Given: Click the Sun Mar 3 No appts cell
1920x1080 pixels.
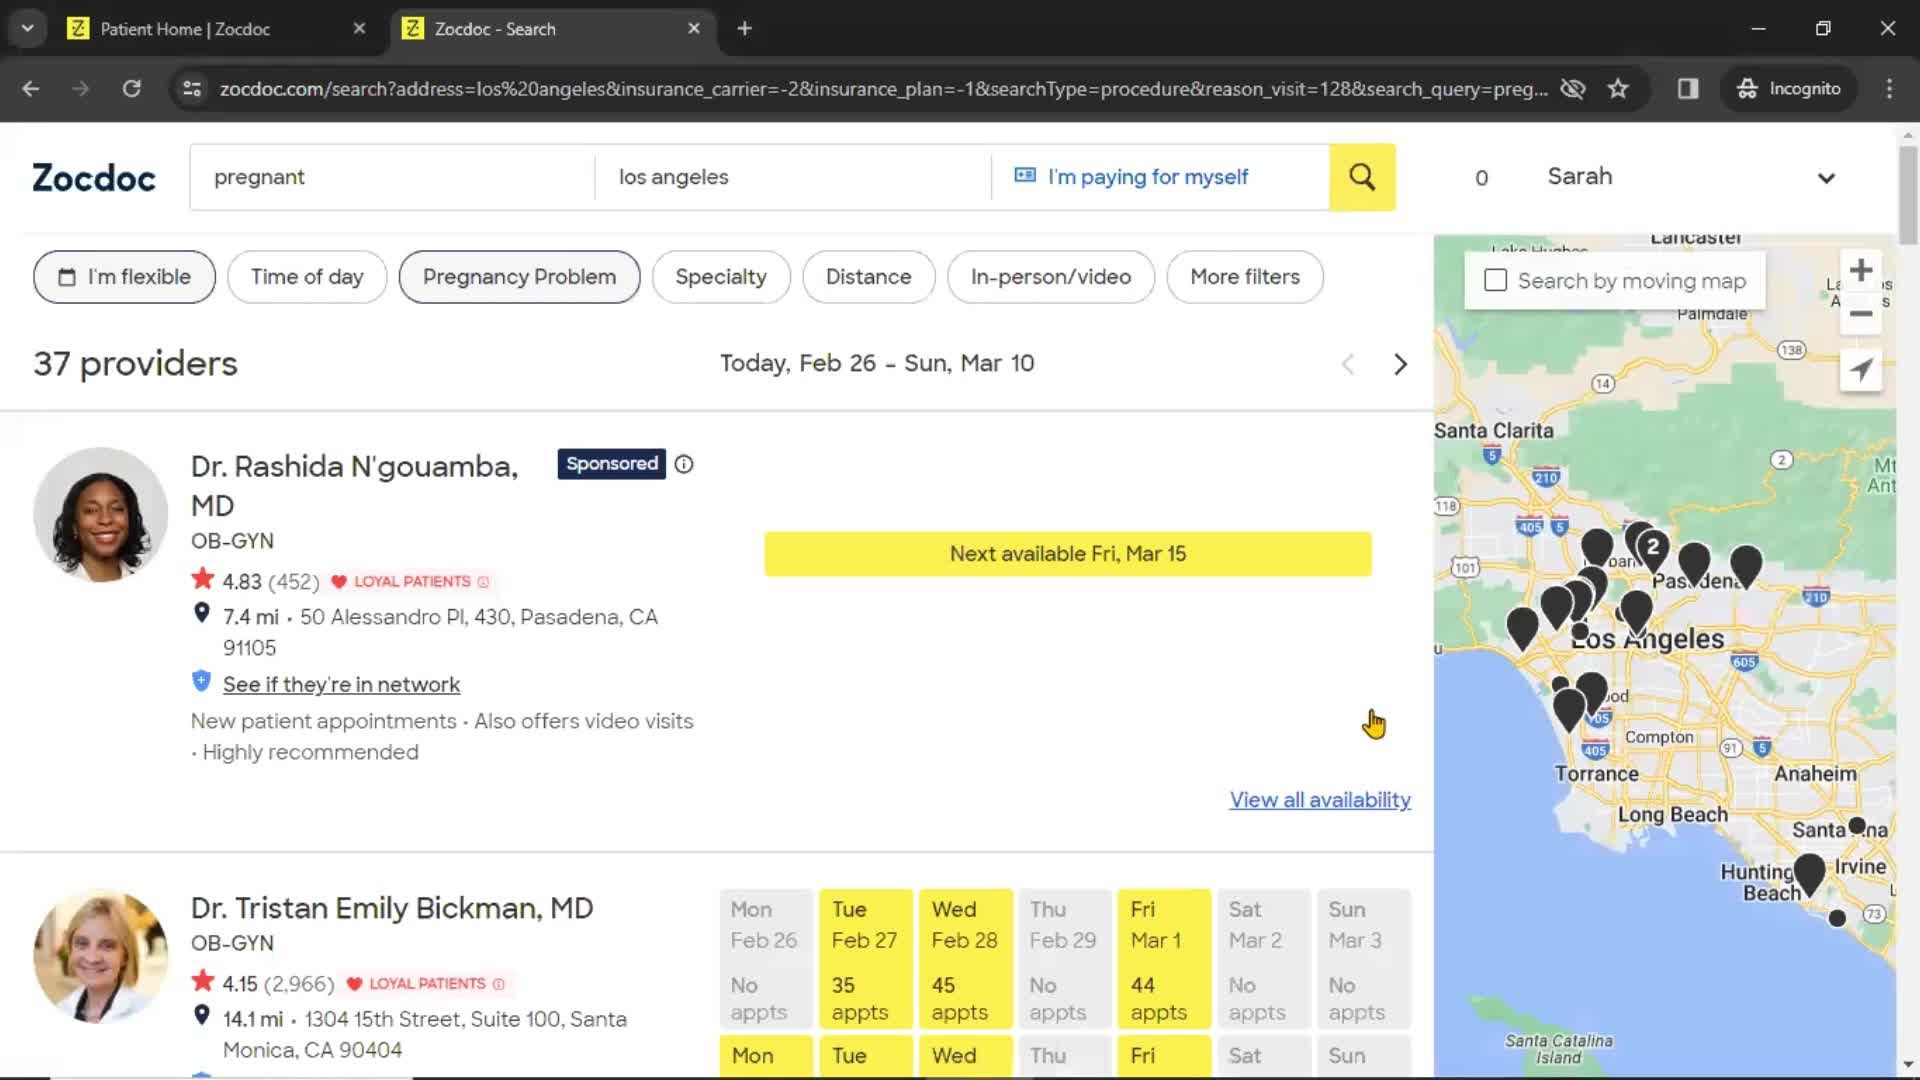Looking at the screenshot, I should (x=1364, y=959).
